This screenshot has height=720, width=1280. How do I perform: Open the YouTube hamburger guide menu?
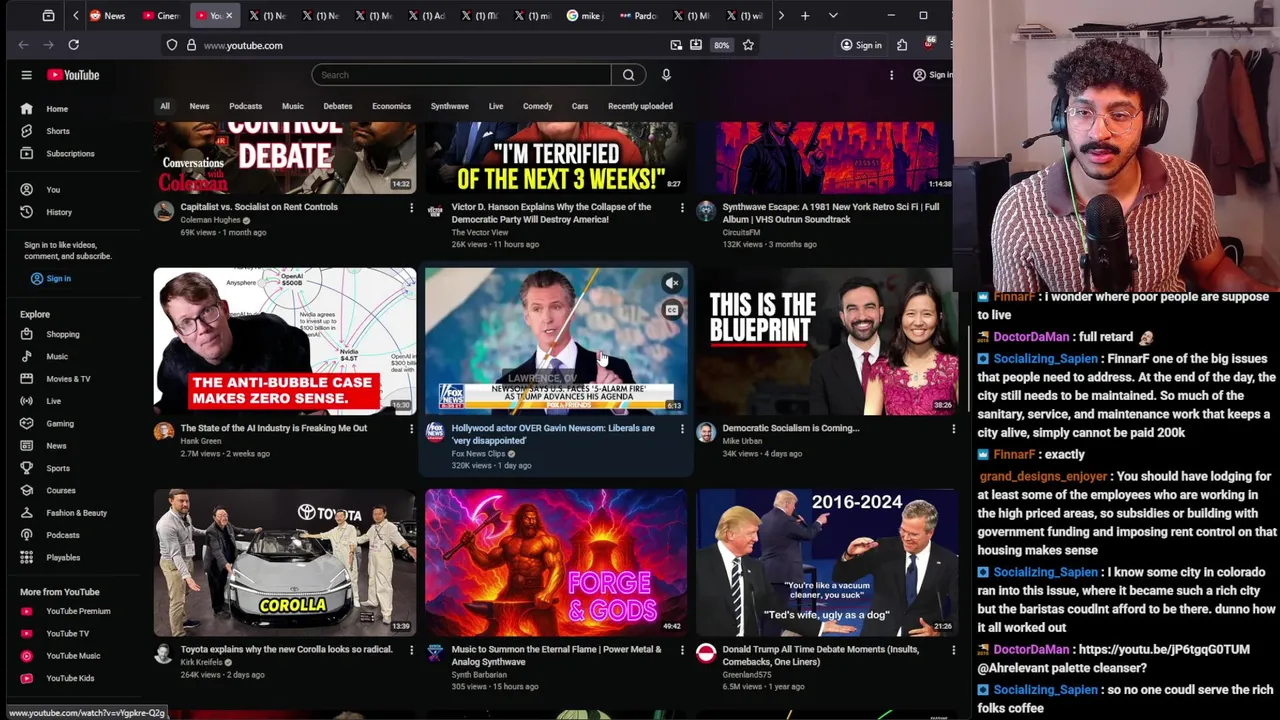click(x=27, y=75)
